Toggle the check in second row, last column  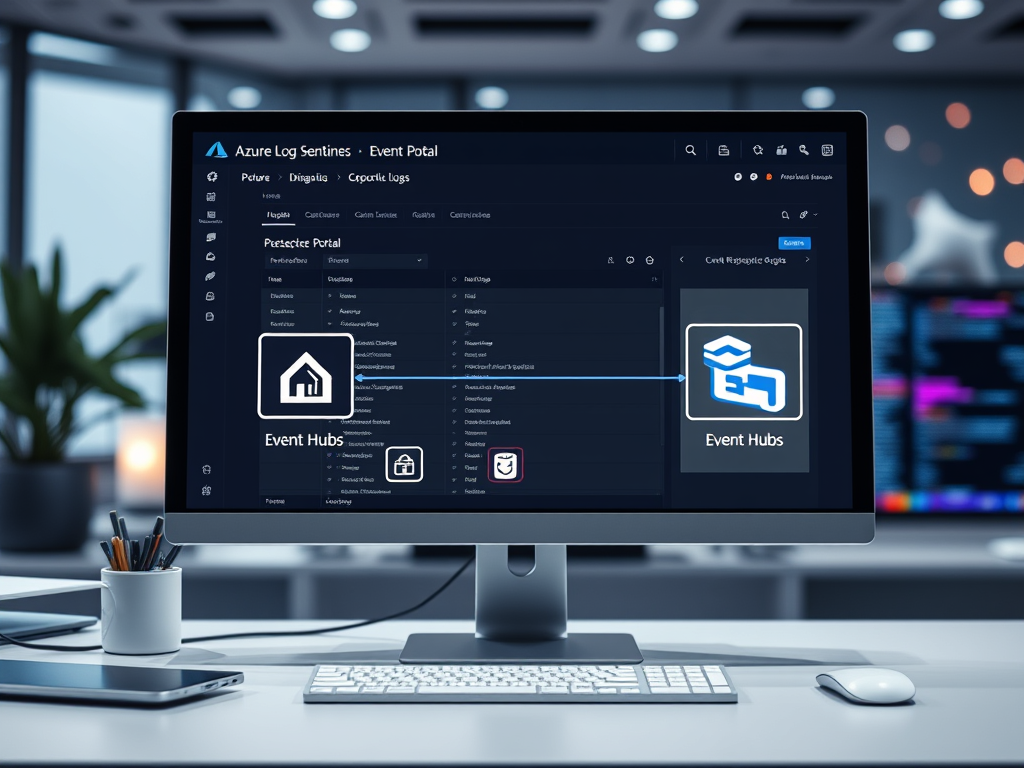pyautogui.click(x=455, y=312)
